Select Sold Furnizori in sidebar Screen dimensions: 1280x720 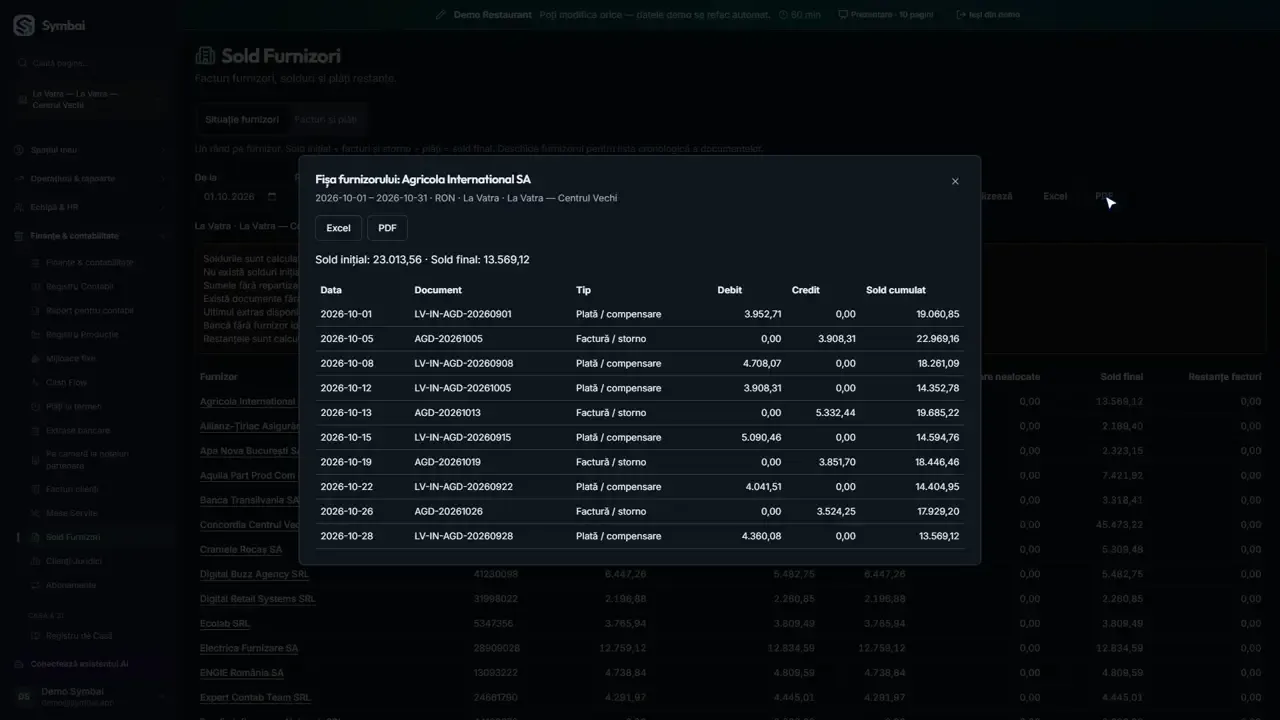click(98, 537)
